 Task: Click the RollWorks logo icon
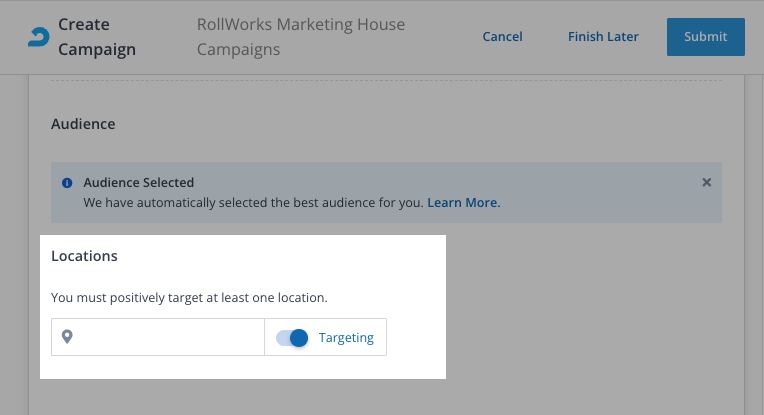[37, 37]
